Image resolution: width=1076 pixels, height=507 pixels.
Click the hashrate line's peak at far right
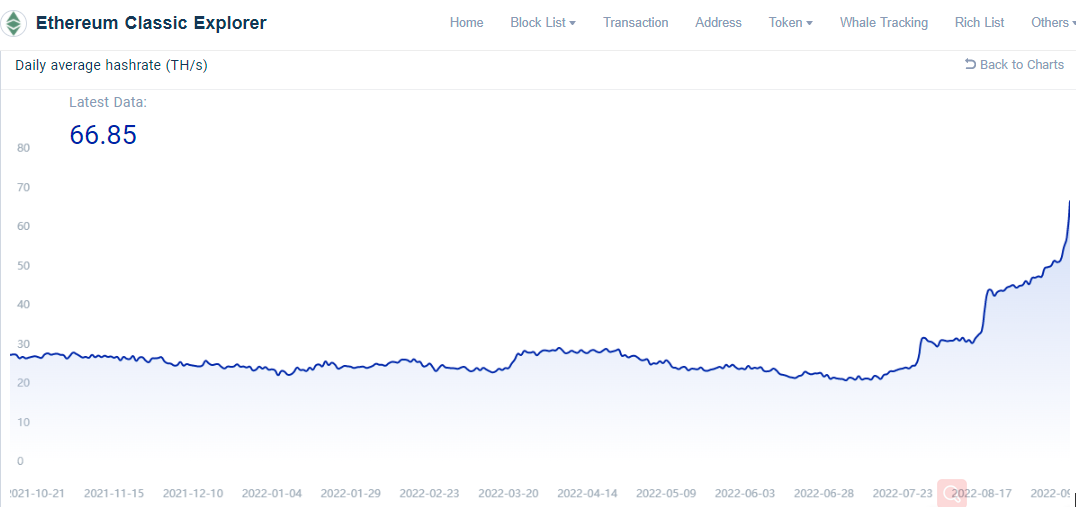pos(1069,202)
